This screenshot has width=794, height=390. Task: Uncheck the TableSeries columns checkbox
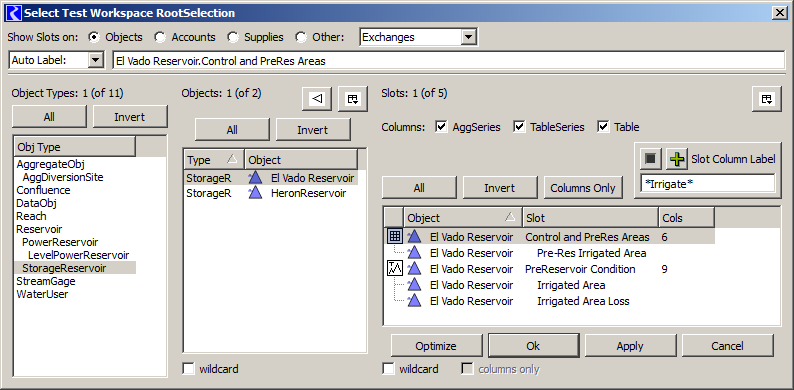(519, 127)
